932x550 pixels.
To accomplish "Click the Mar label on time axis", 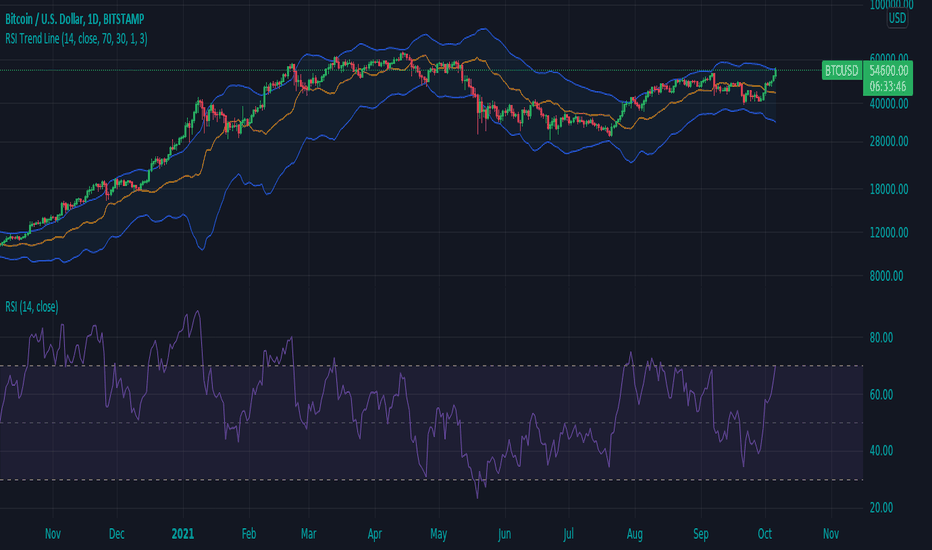I will pos(308,534).
